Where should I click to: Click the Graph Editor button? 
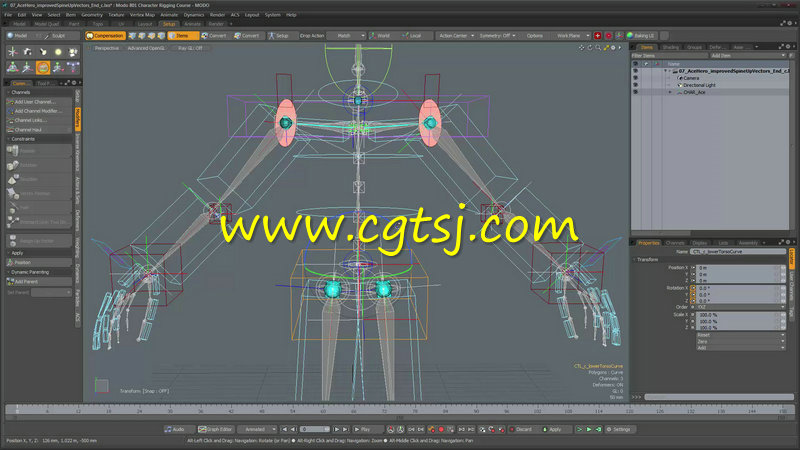pos(215,430)
